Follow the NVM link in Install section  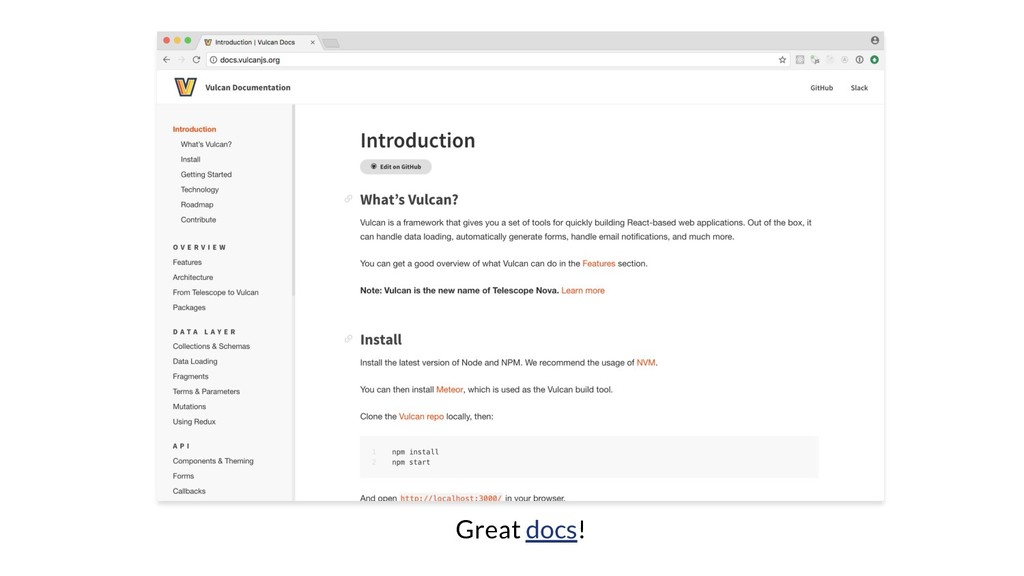[x=646, y=362]
